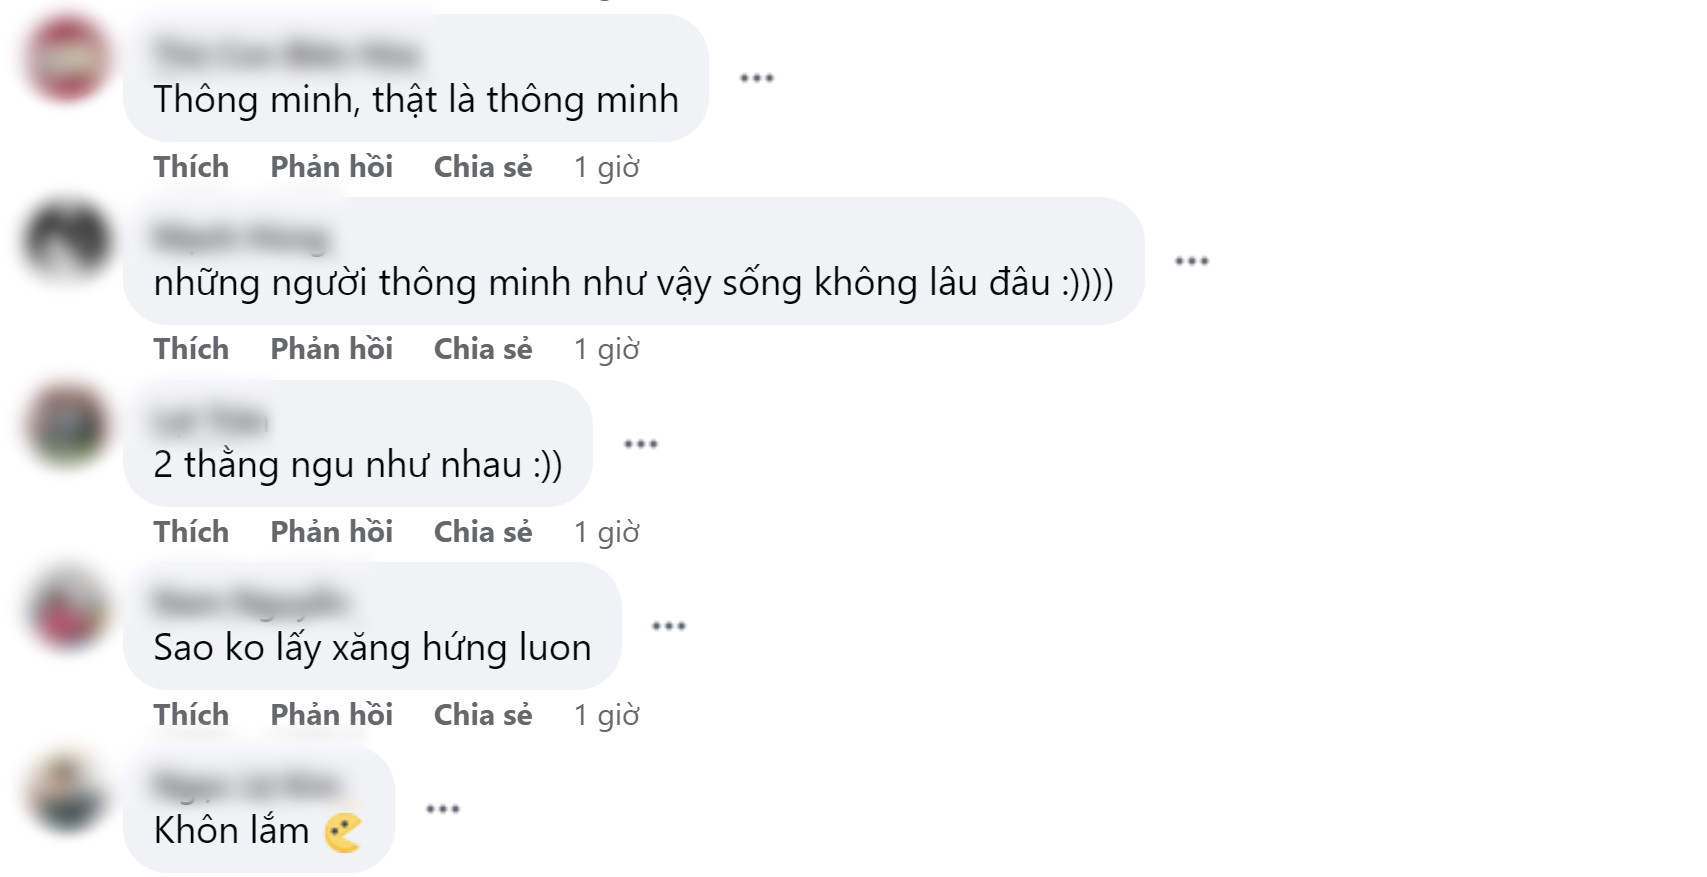Click profile avatar of "Thông minh, thật là thông minh" commenter

click(68, 59)
